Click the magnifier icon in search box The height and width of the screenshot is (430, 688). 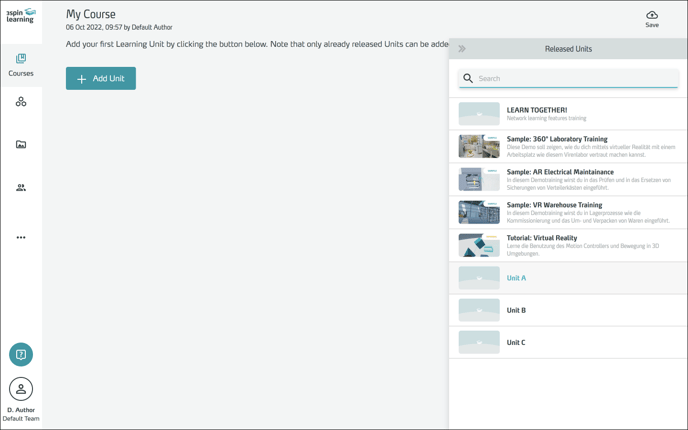point(468,78)
